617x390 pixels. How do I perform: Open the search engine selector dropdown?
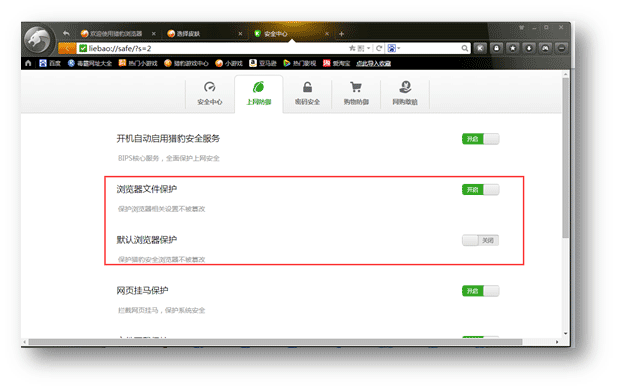pos(394,48)
